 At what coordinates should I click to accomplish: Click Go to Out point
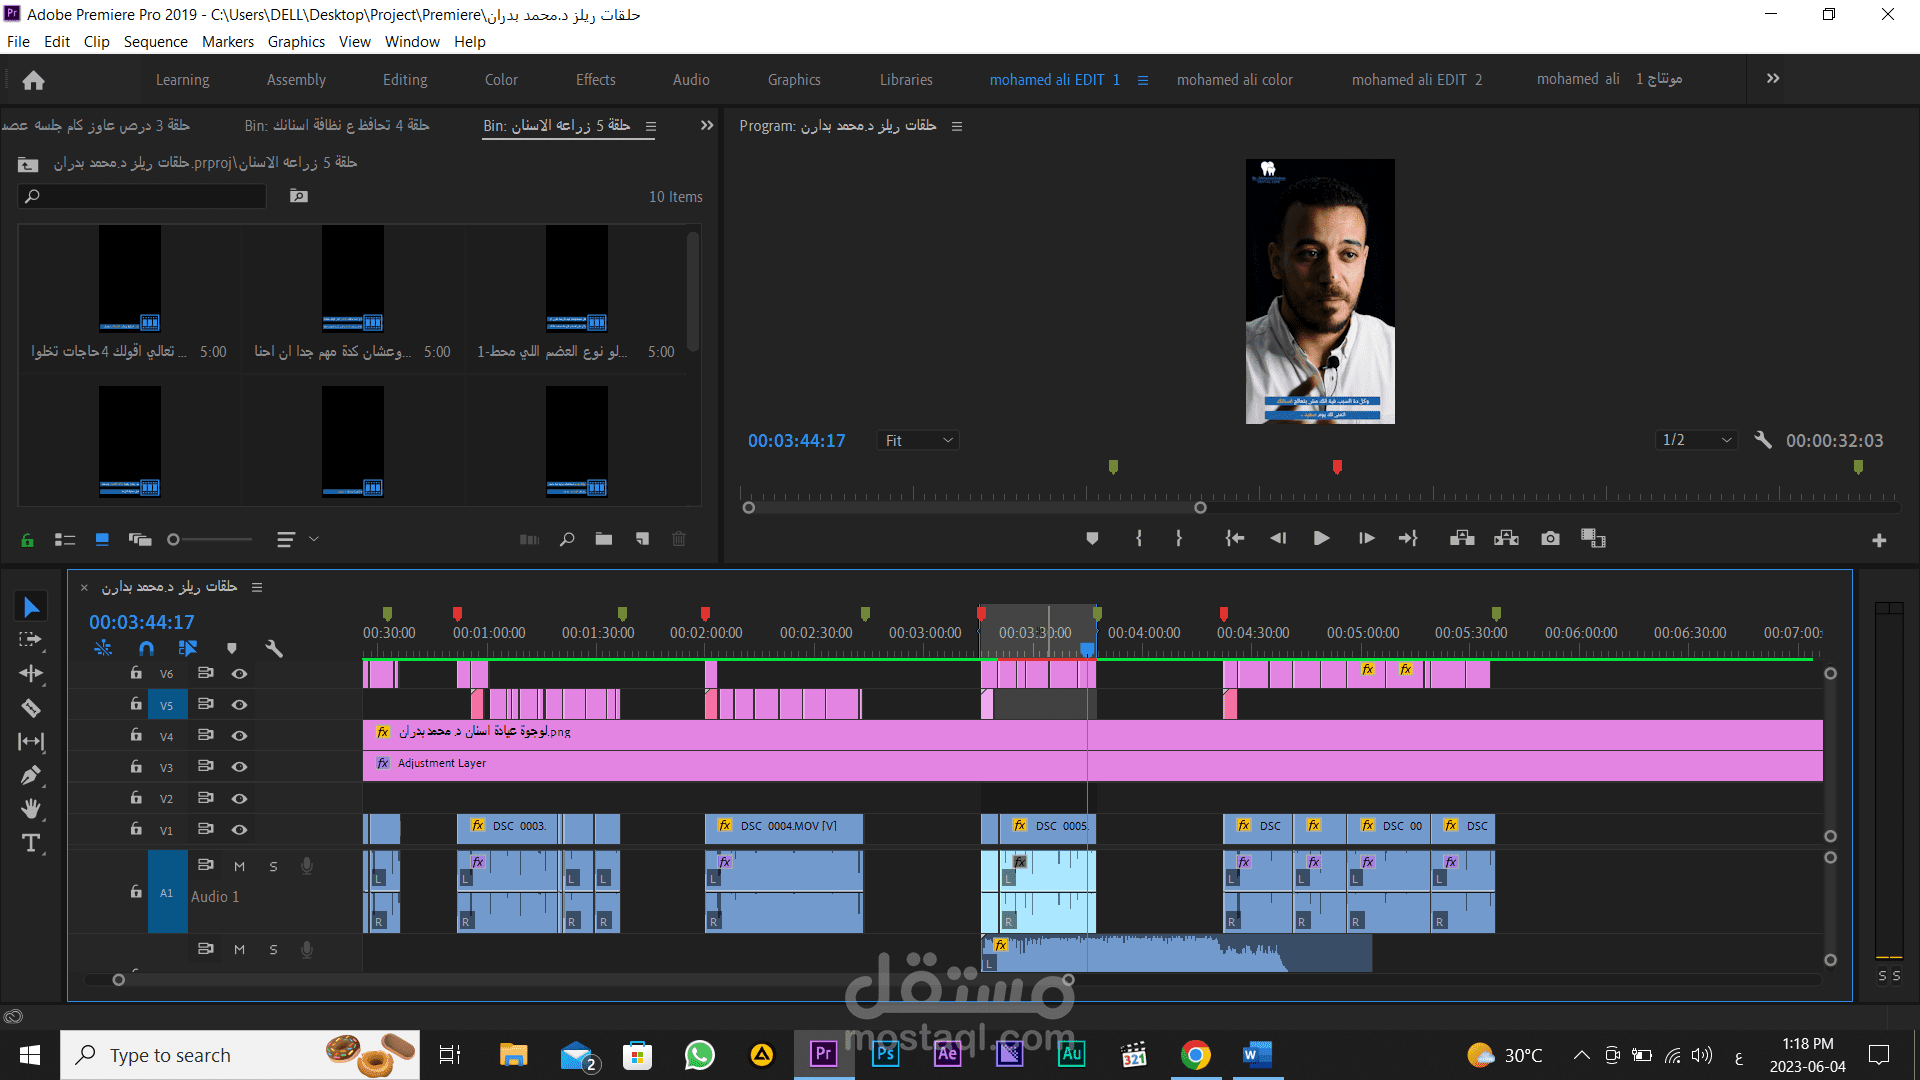pos(1408,539)
